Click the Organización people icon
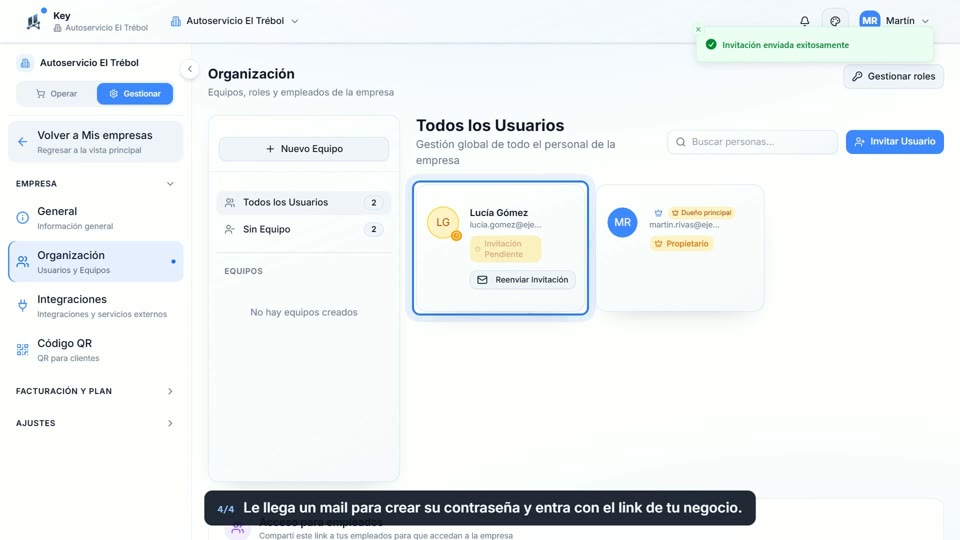This screenshot has width=960, height=540. coord(23,261)
